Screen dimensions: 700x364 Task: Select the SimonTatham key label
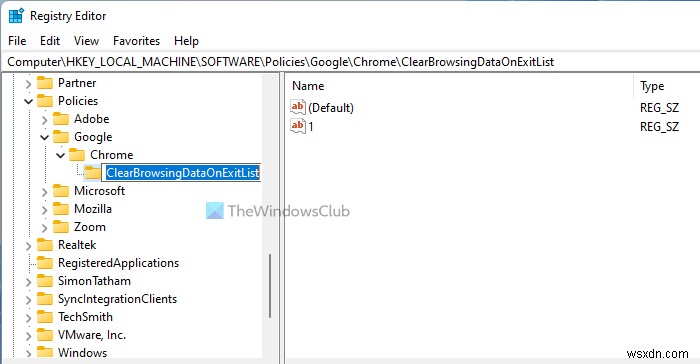coord(94,281)
